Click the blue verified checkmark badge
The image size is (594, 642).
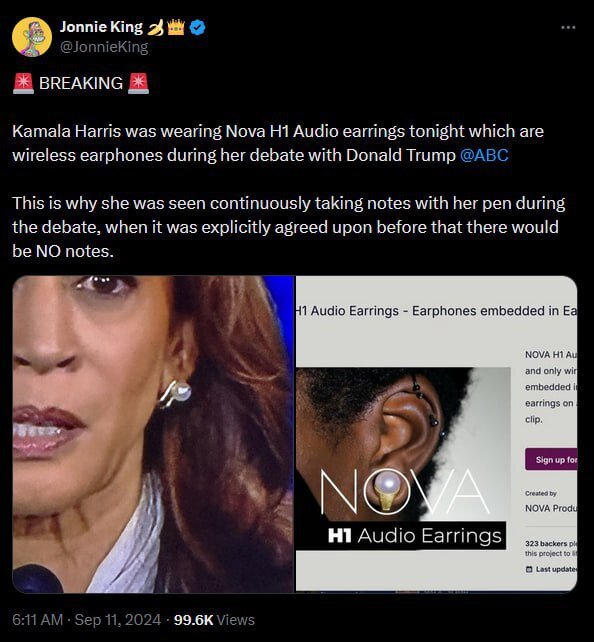click(198, 27)
